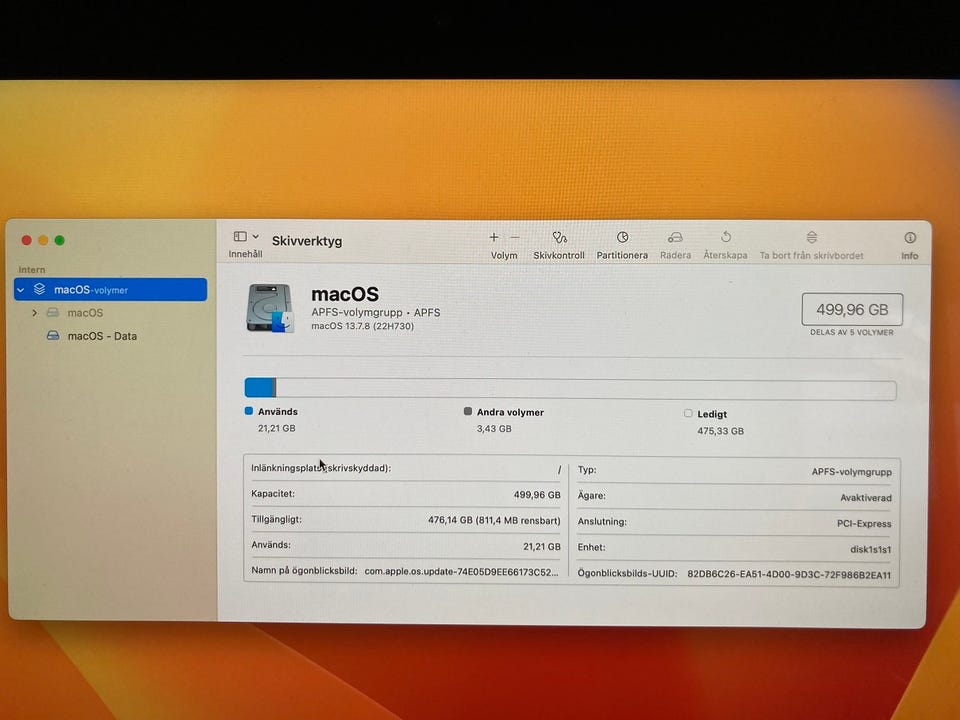Click the large 'macOS' volume heading
960x720 pixels.
click(345, 294)
